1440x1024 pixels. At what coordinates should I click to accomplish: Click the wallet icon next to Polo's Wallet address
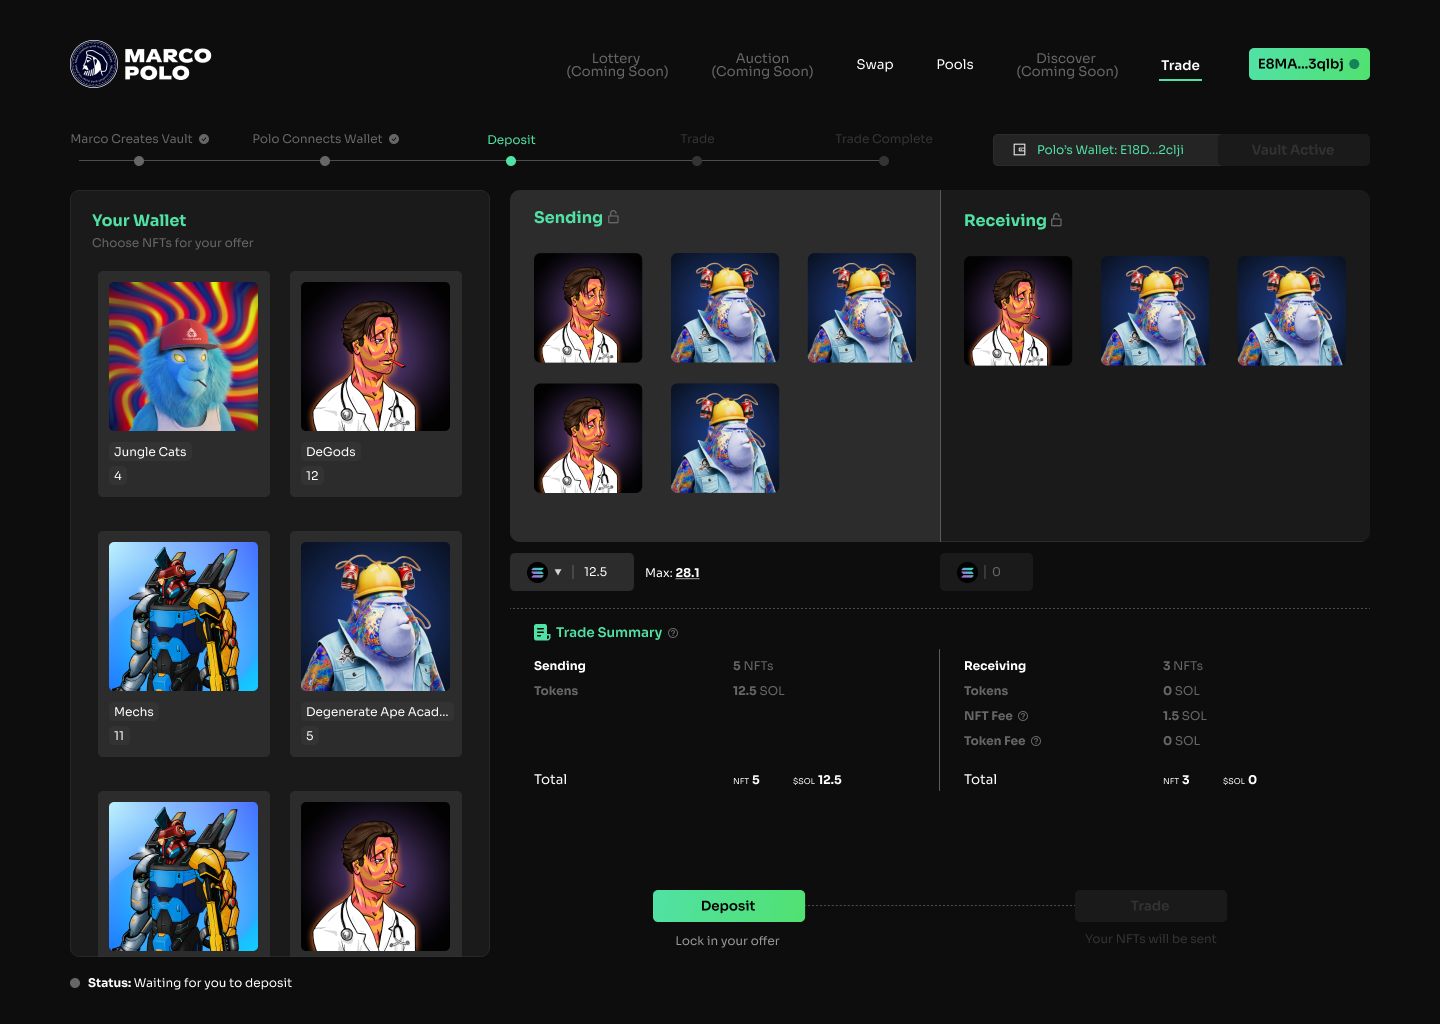(1019, 149)
